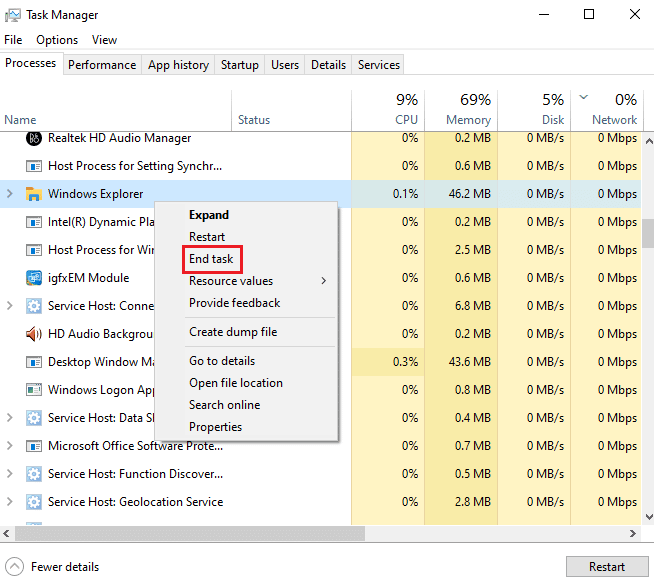
Task: Click the Microsoft Office Software Protection icon
Action: 34,446
